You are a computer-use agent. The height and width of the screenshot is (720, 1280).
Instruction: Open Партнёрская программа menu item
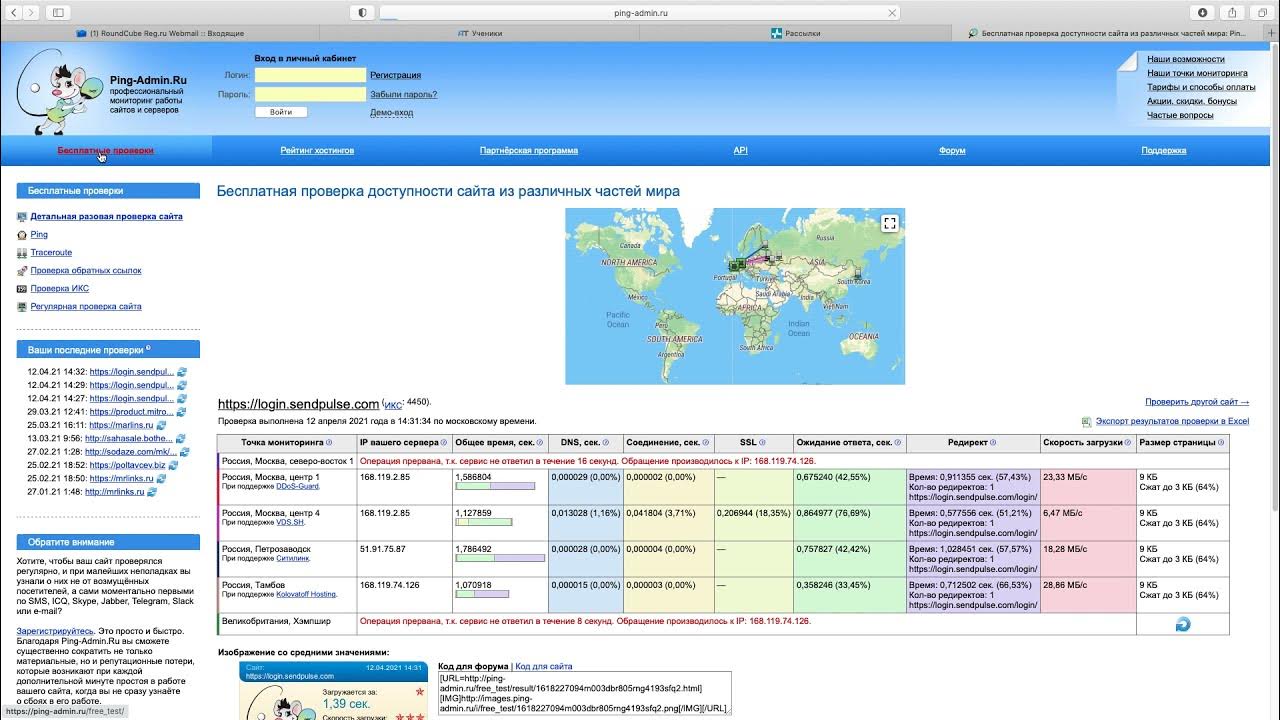(x=529, y=150)
